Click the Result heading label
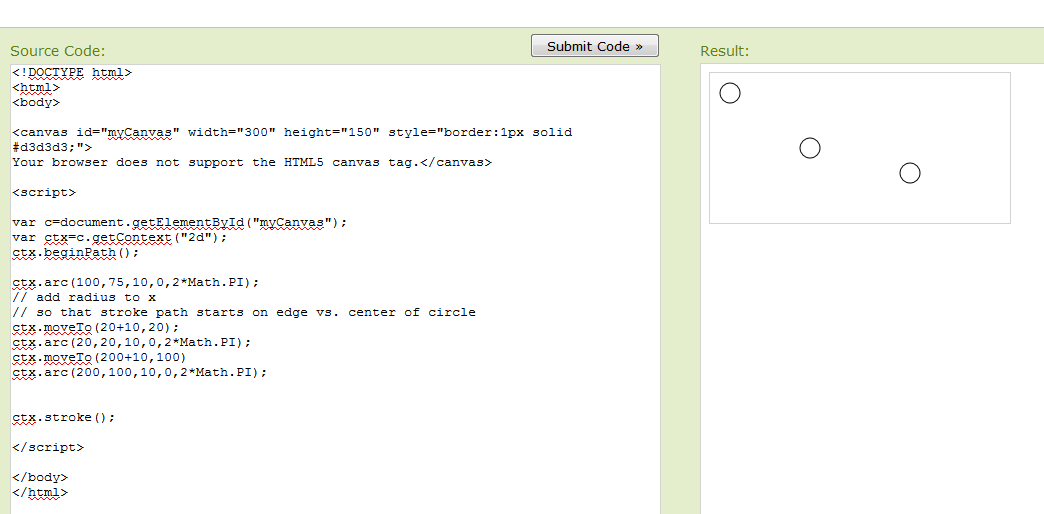1044x514 pixels. [x=724, y=51]
